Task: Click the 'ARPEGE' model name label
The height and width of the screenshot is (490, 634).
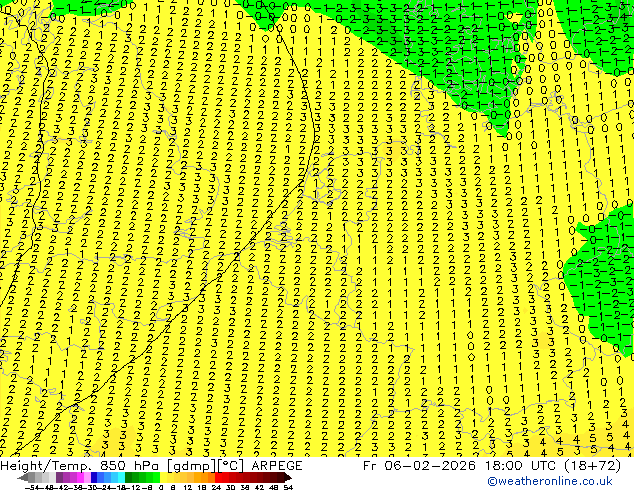Action: (x=277, y=465)
